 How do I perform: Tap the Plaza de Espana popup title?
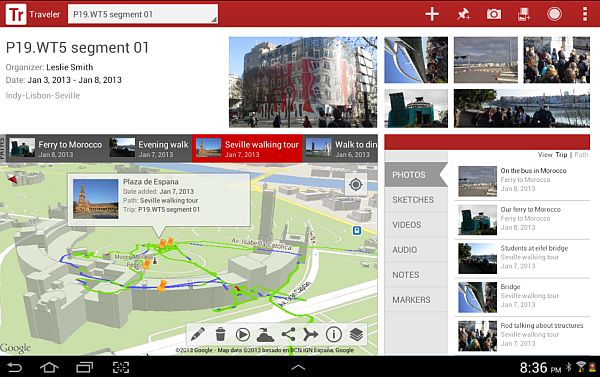(150, 182)
